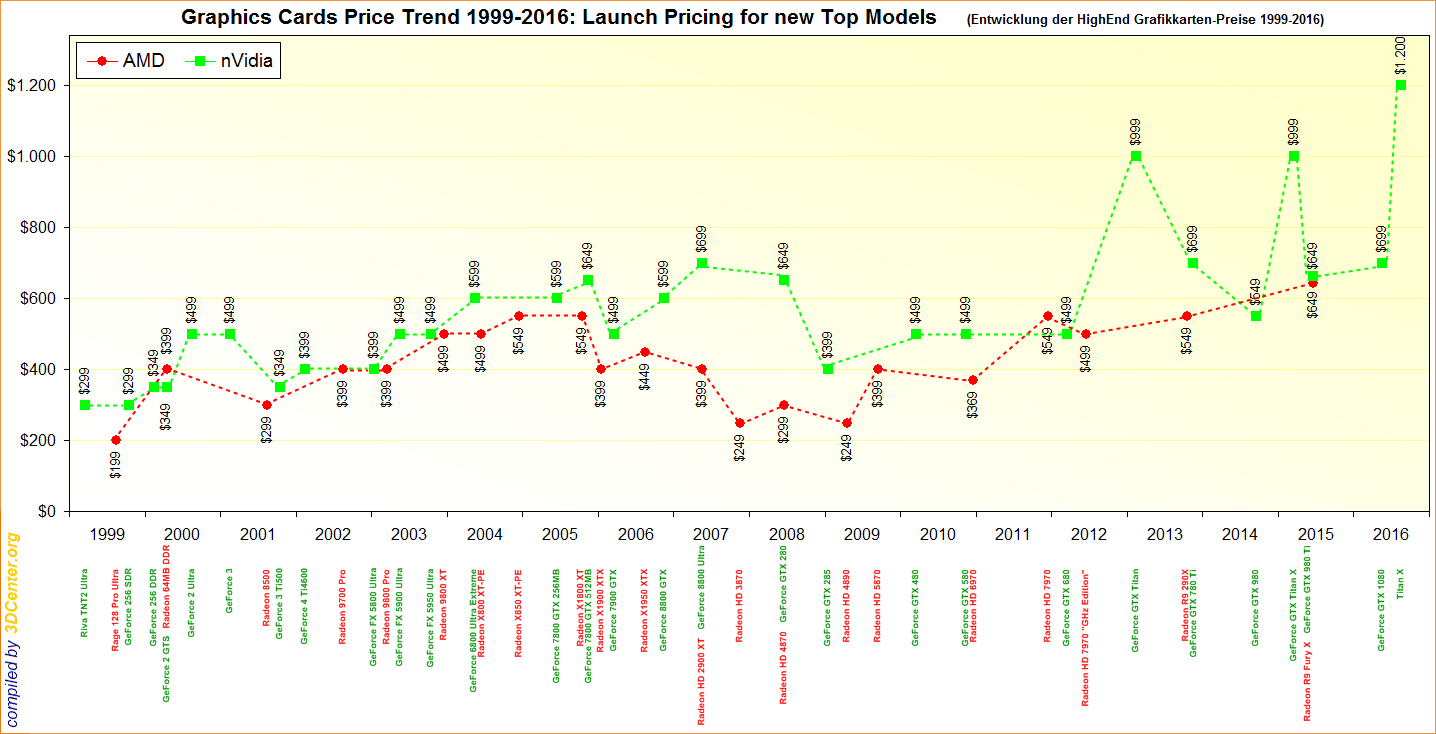The image size is (1436, 734).
Task: Click the GeForce GTX 480 axis label
Action: (x=915, y=608)
